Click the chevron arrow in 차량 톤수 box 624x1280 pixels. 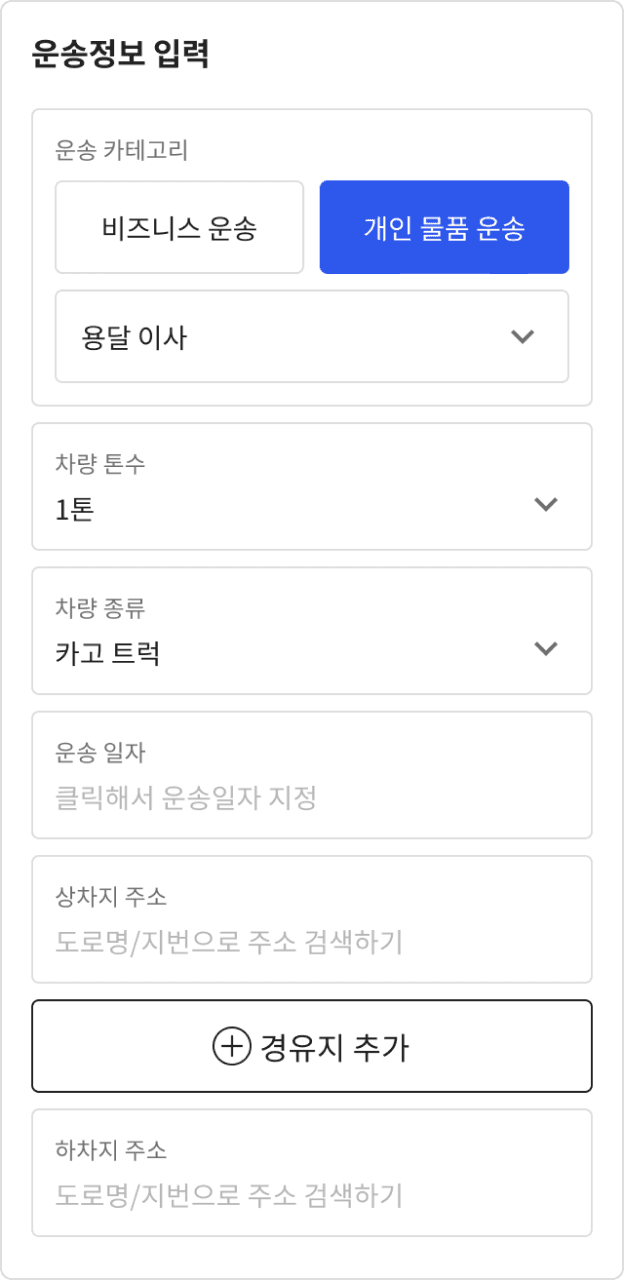click(545, 504)
